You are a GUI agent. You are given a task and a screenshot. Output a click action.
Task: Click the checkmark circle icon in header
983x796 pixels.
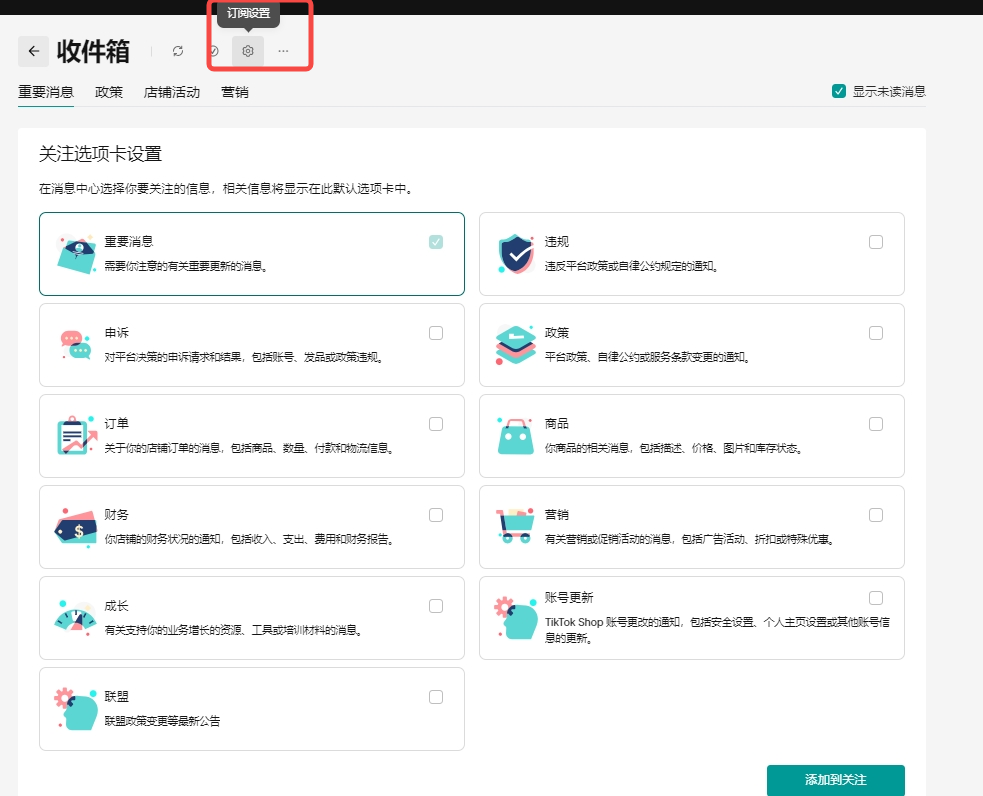(213, 51)
